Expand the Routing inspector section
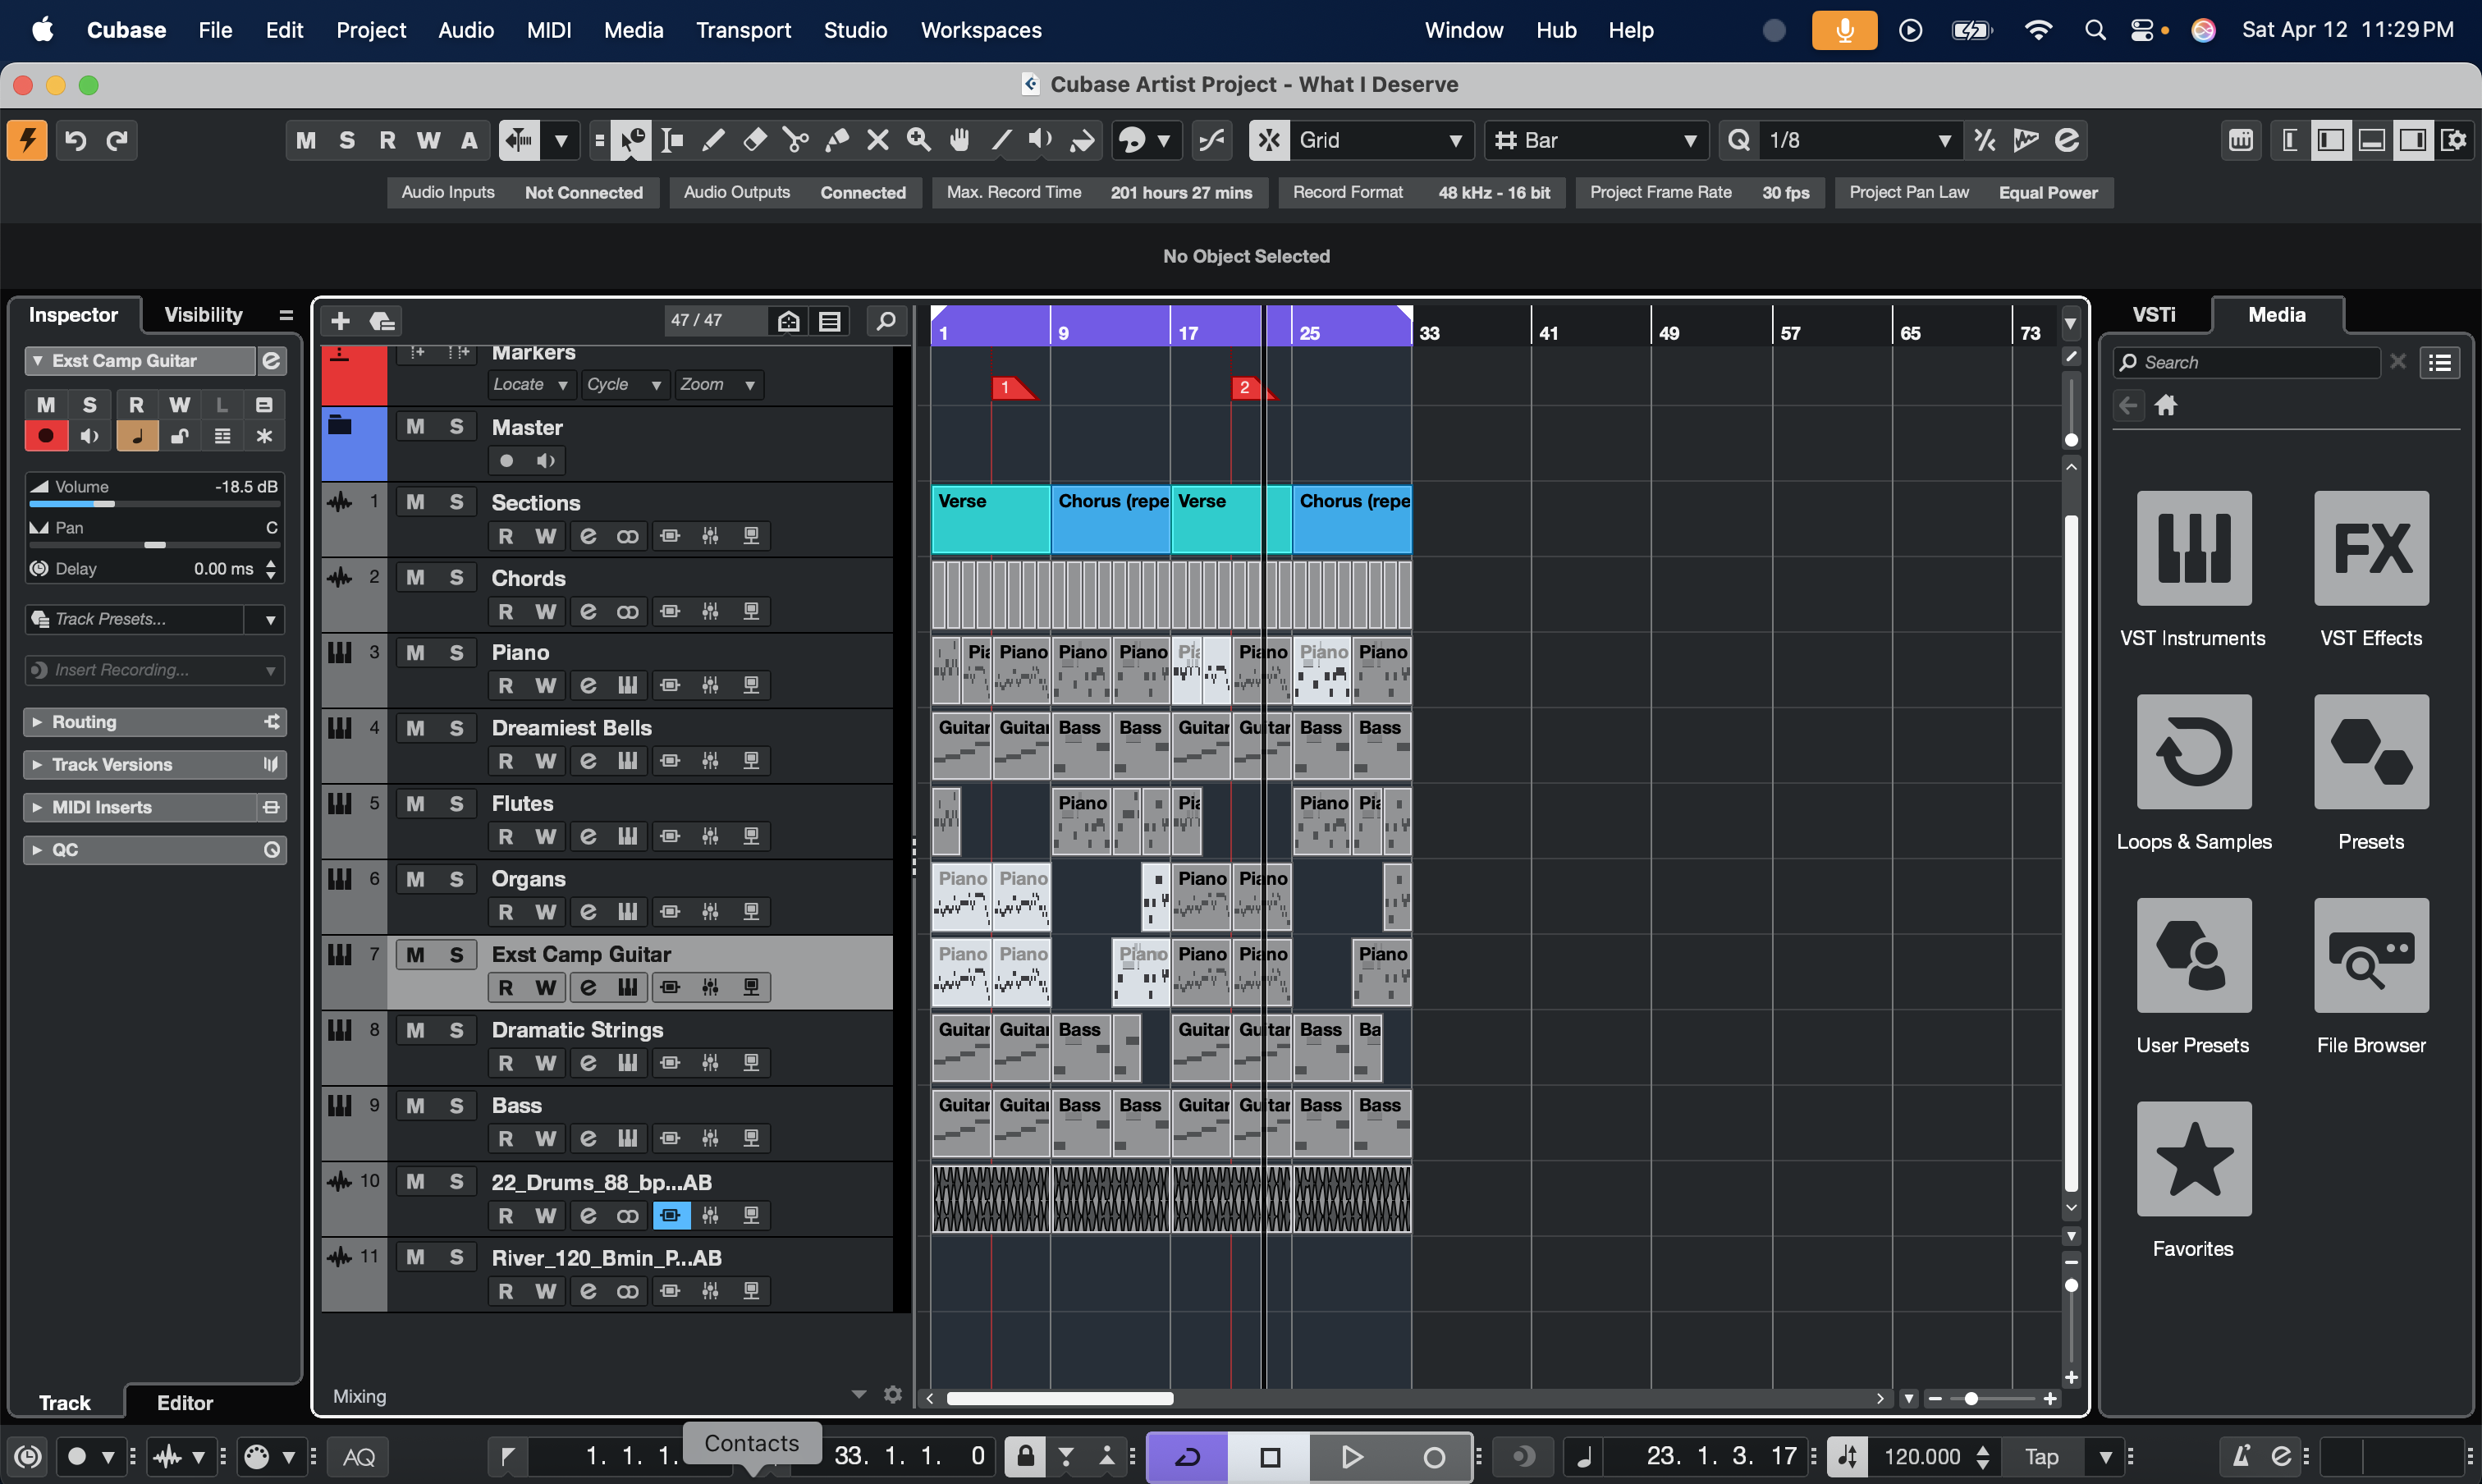Screen dimensions: 2482x1484 click(155, 722)
